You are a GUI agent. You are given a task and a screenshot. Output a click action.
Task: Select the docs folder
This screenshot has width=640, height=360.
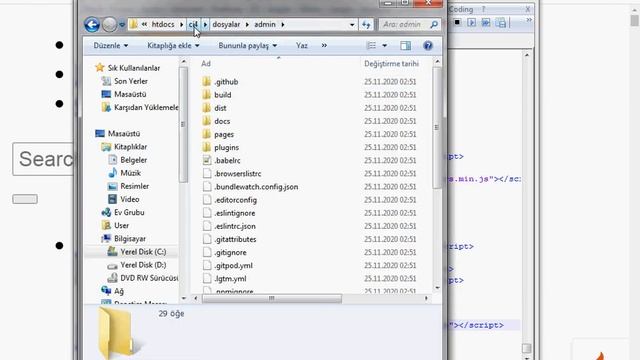click(222, 121)
